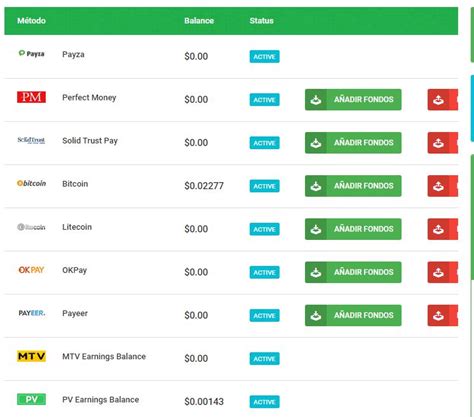Click red withdraw button for Solid Trust Pay
Viewport: 474px width, 417px height.
(x=443, y=143)
